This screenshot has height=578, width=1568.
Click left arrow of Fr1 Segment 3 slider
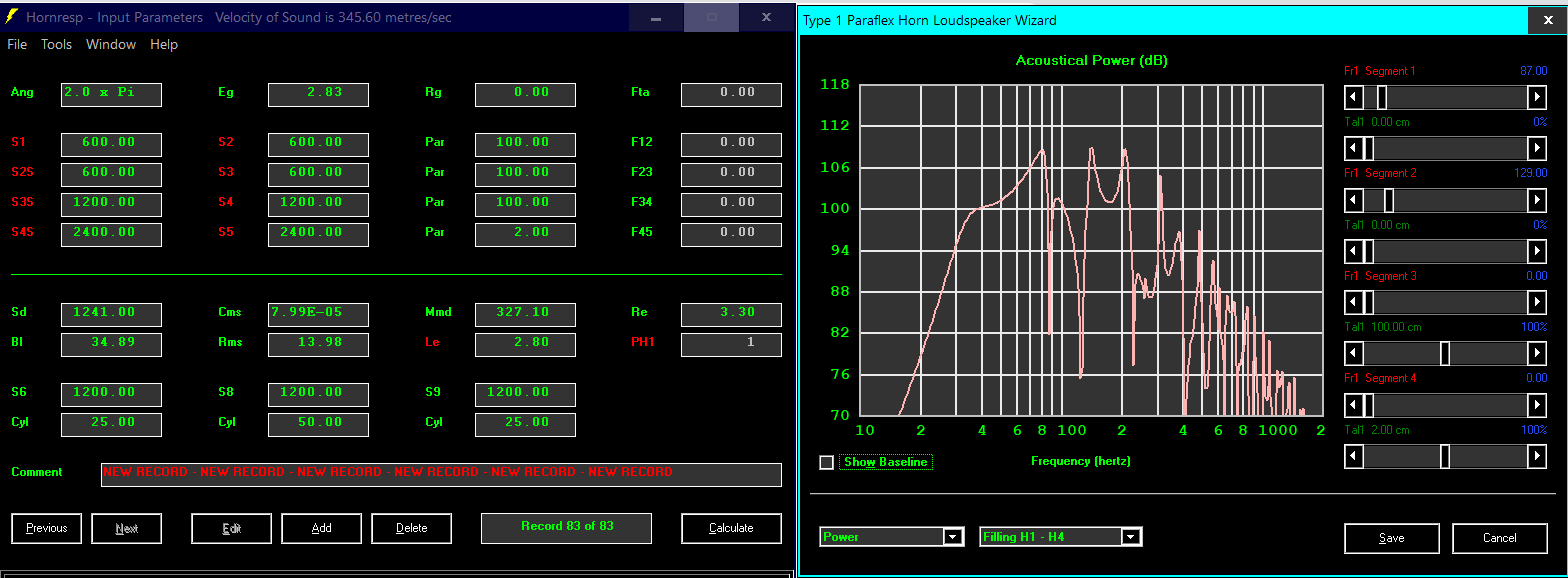(x=1354, y=302)
